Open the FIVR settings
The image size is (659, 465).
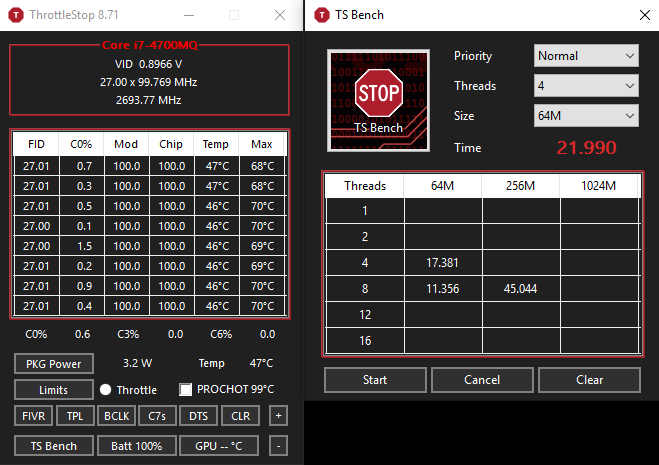click(34, 416)
